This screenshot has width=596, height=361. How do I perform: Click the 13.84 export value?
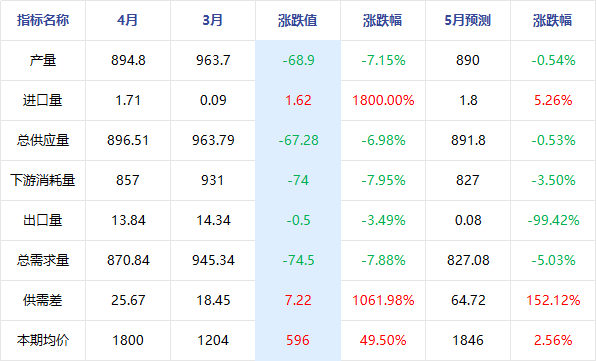pos(128,220)
